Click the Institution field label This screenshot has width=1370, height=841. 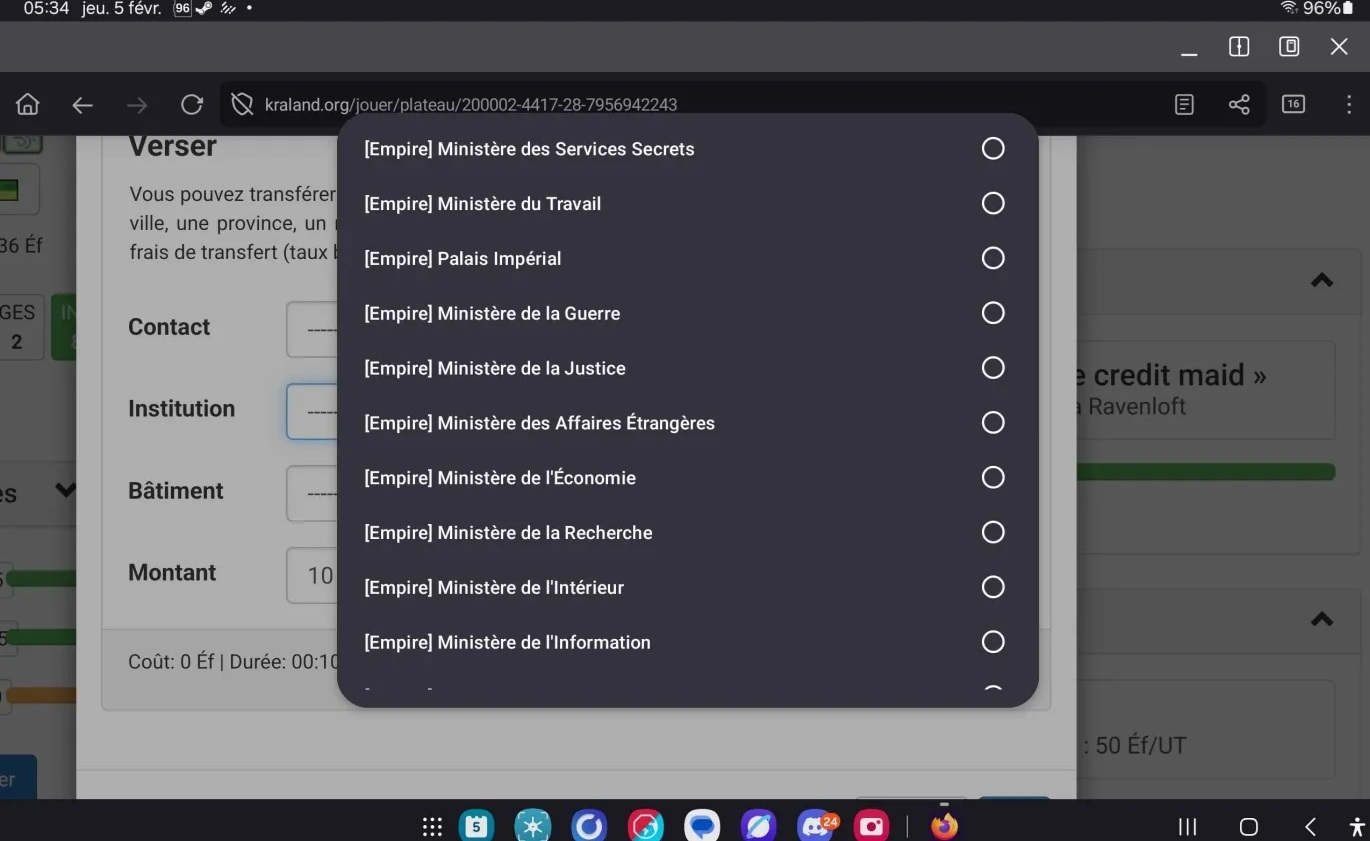point(181,409)
